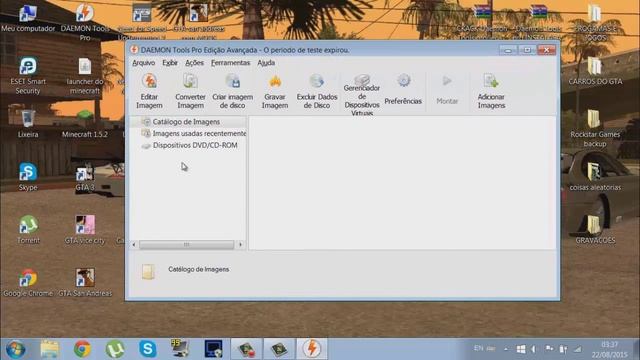The height and width of the screenshot is (360, 640).
Task: Click the Montar play button
Action: tap(447, 89)
